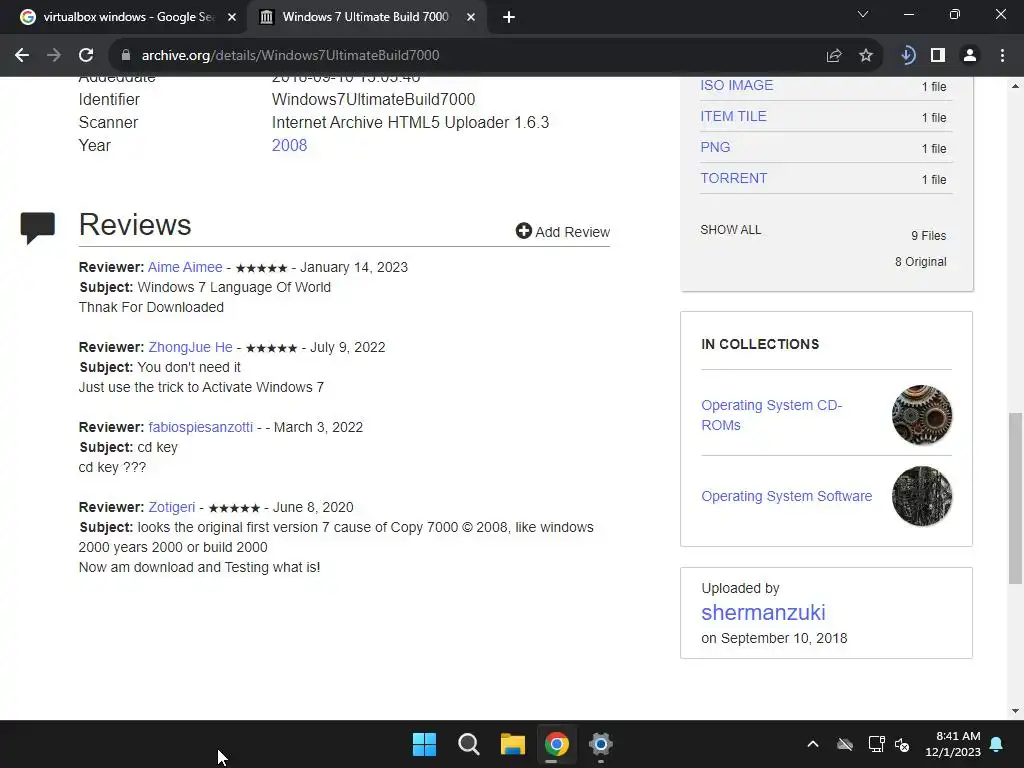Click 'Internet Archive HTML5 Uploader 1.6.3' text
Screen dimensions: 1024x768
click(410, 122)
